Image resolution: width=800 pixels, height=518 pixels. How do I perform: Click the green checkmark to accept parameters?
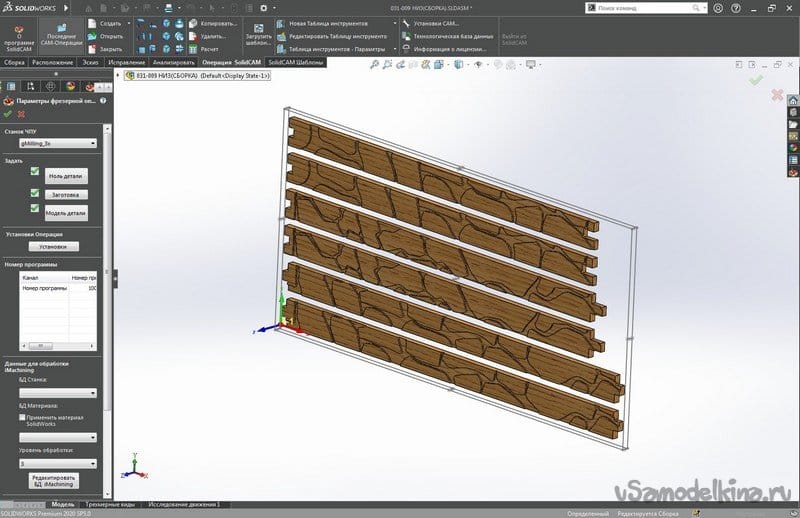click(8, 114)
